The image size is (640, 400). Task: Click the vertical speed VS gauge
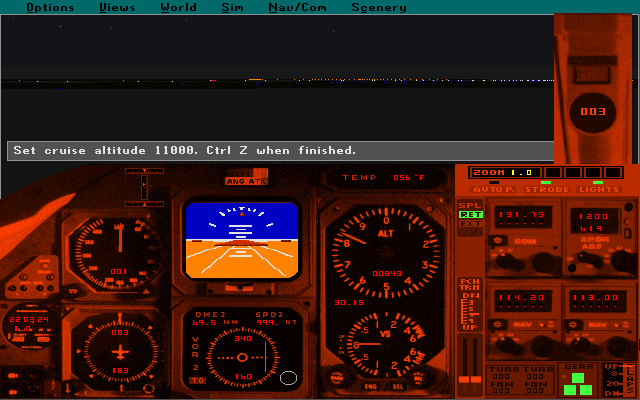click(386, 345)
